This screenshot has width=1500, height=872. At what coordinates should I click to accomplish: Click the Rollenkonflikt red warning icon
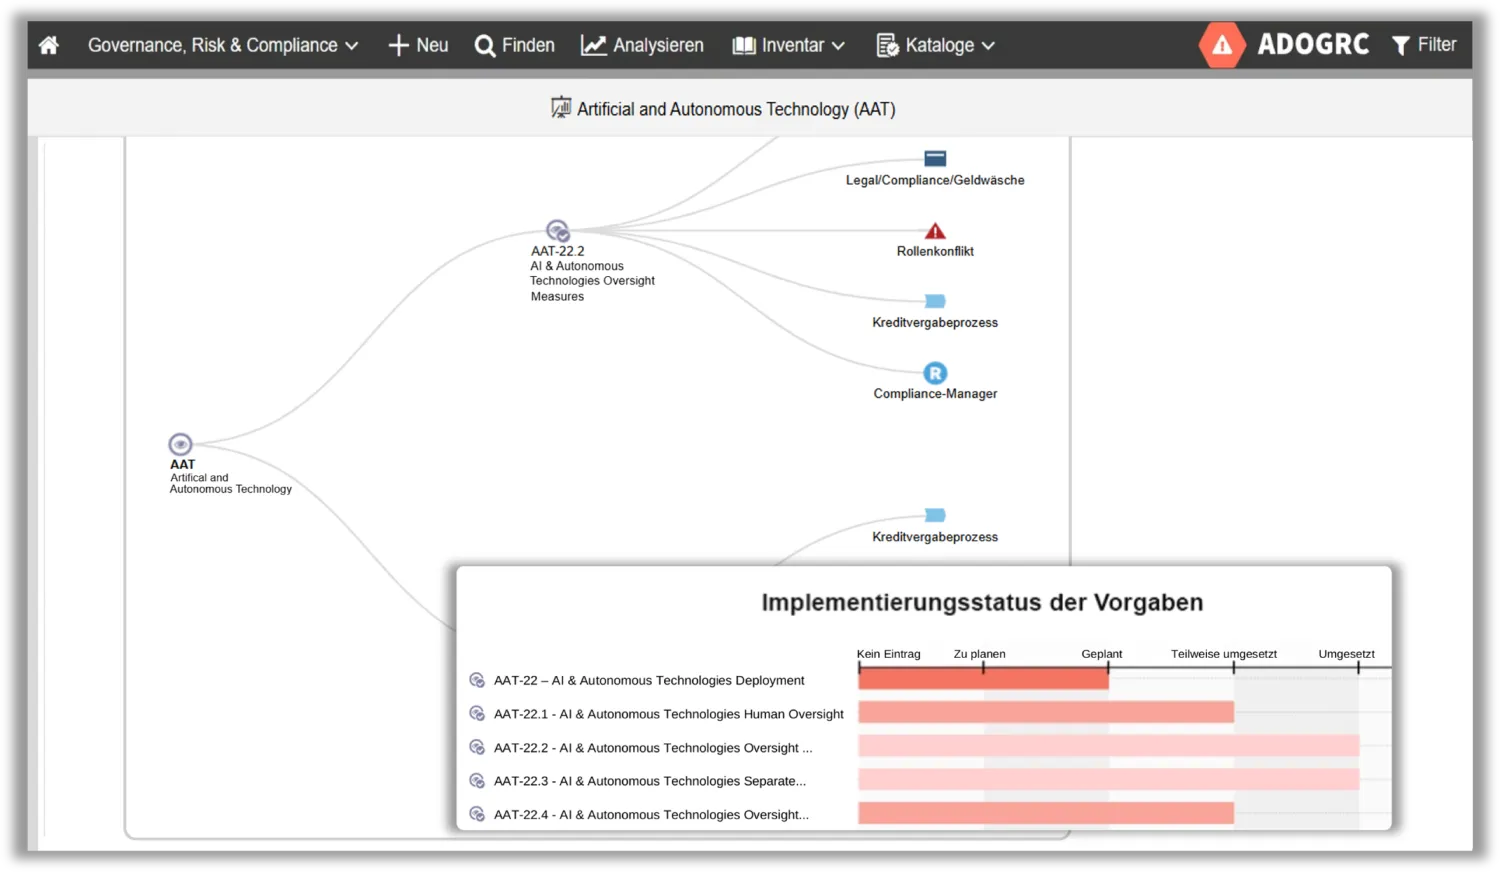[x=935, y=231]
